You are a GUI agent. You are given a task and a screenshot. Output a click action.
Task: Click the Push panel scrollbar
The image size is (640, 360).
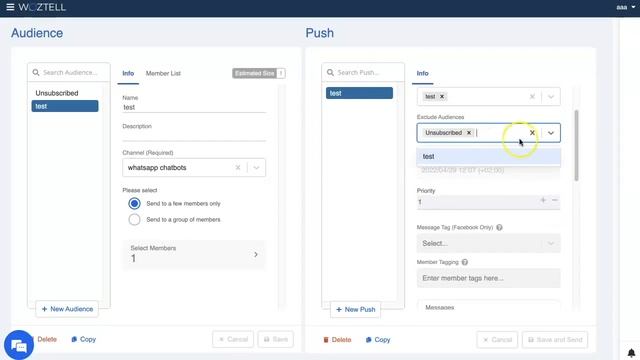coord(576,145)
